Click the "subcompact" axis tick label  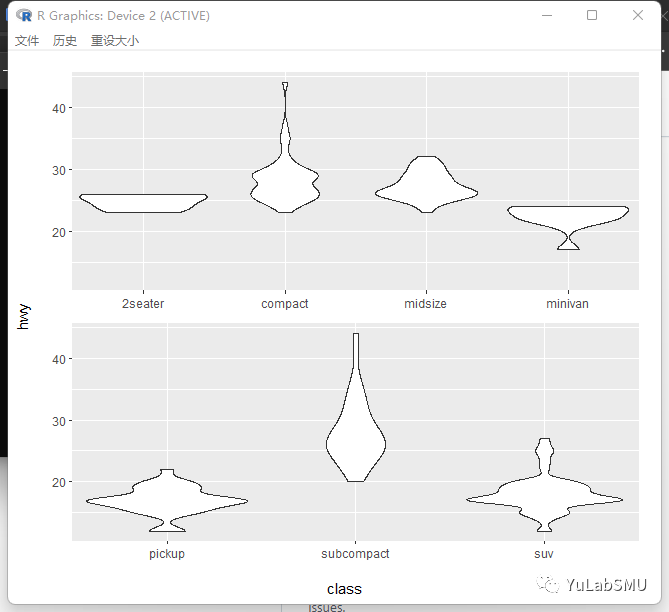[355, 553]
